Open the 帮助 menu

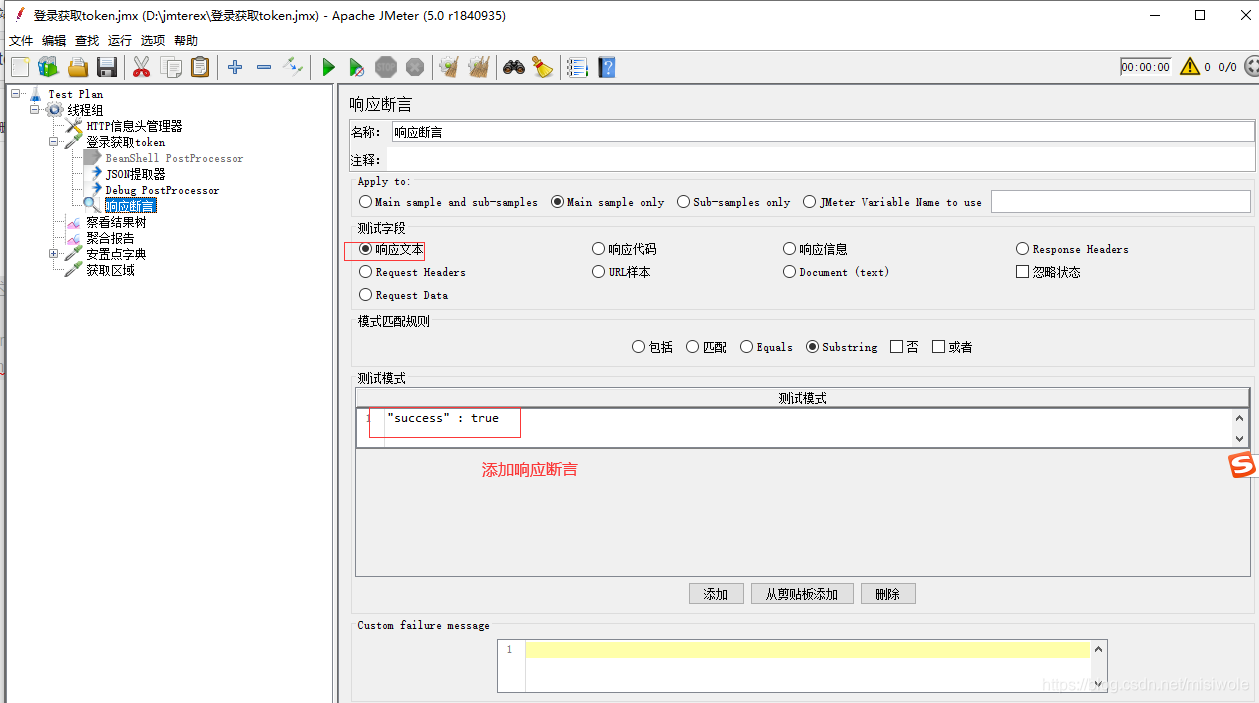(x=186, y=41)
